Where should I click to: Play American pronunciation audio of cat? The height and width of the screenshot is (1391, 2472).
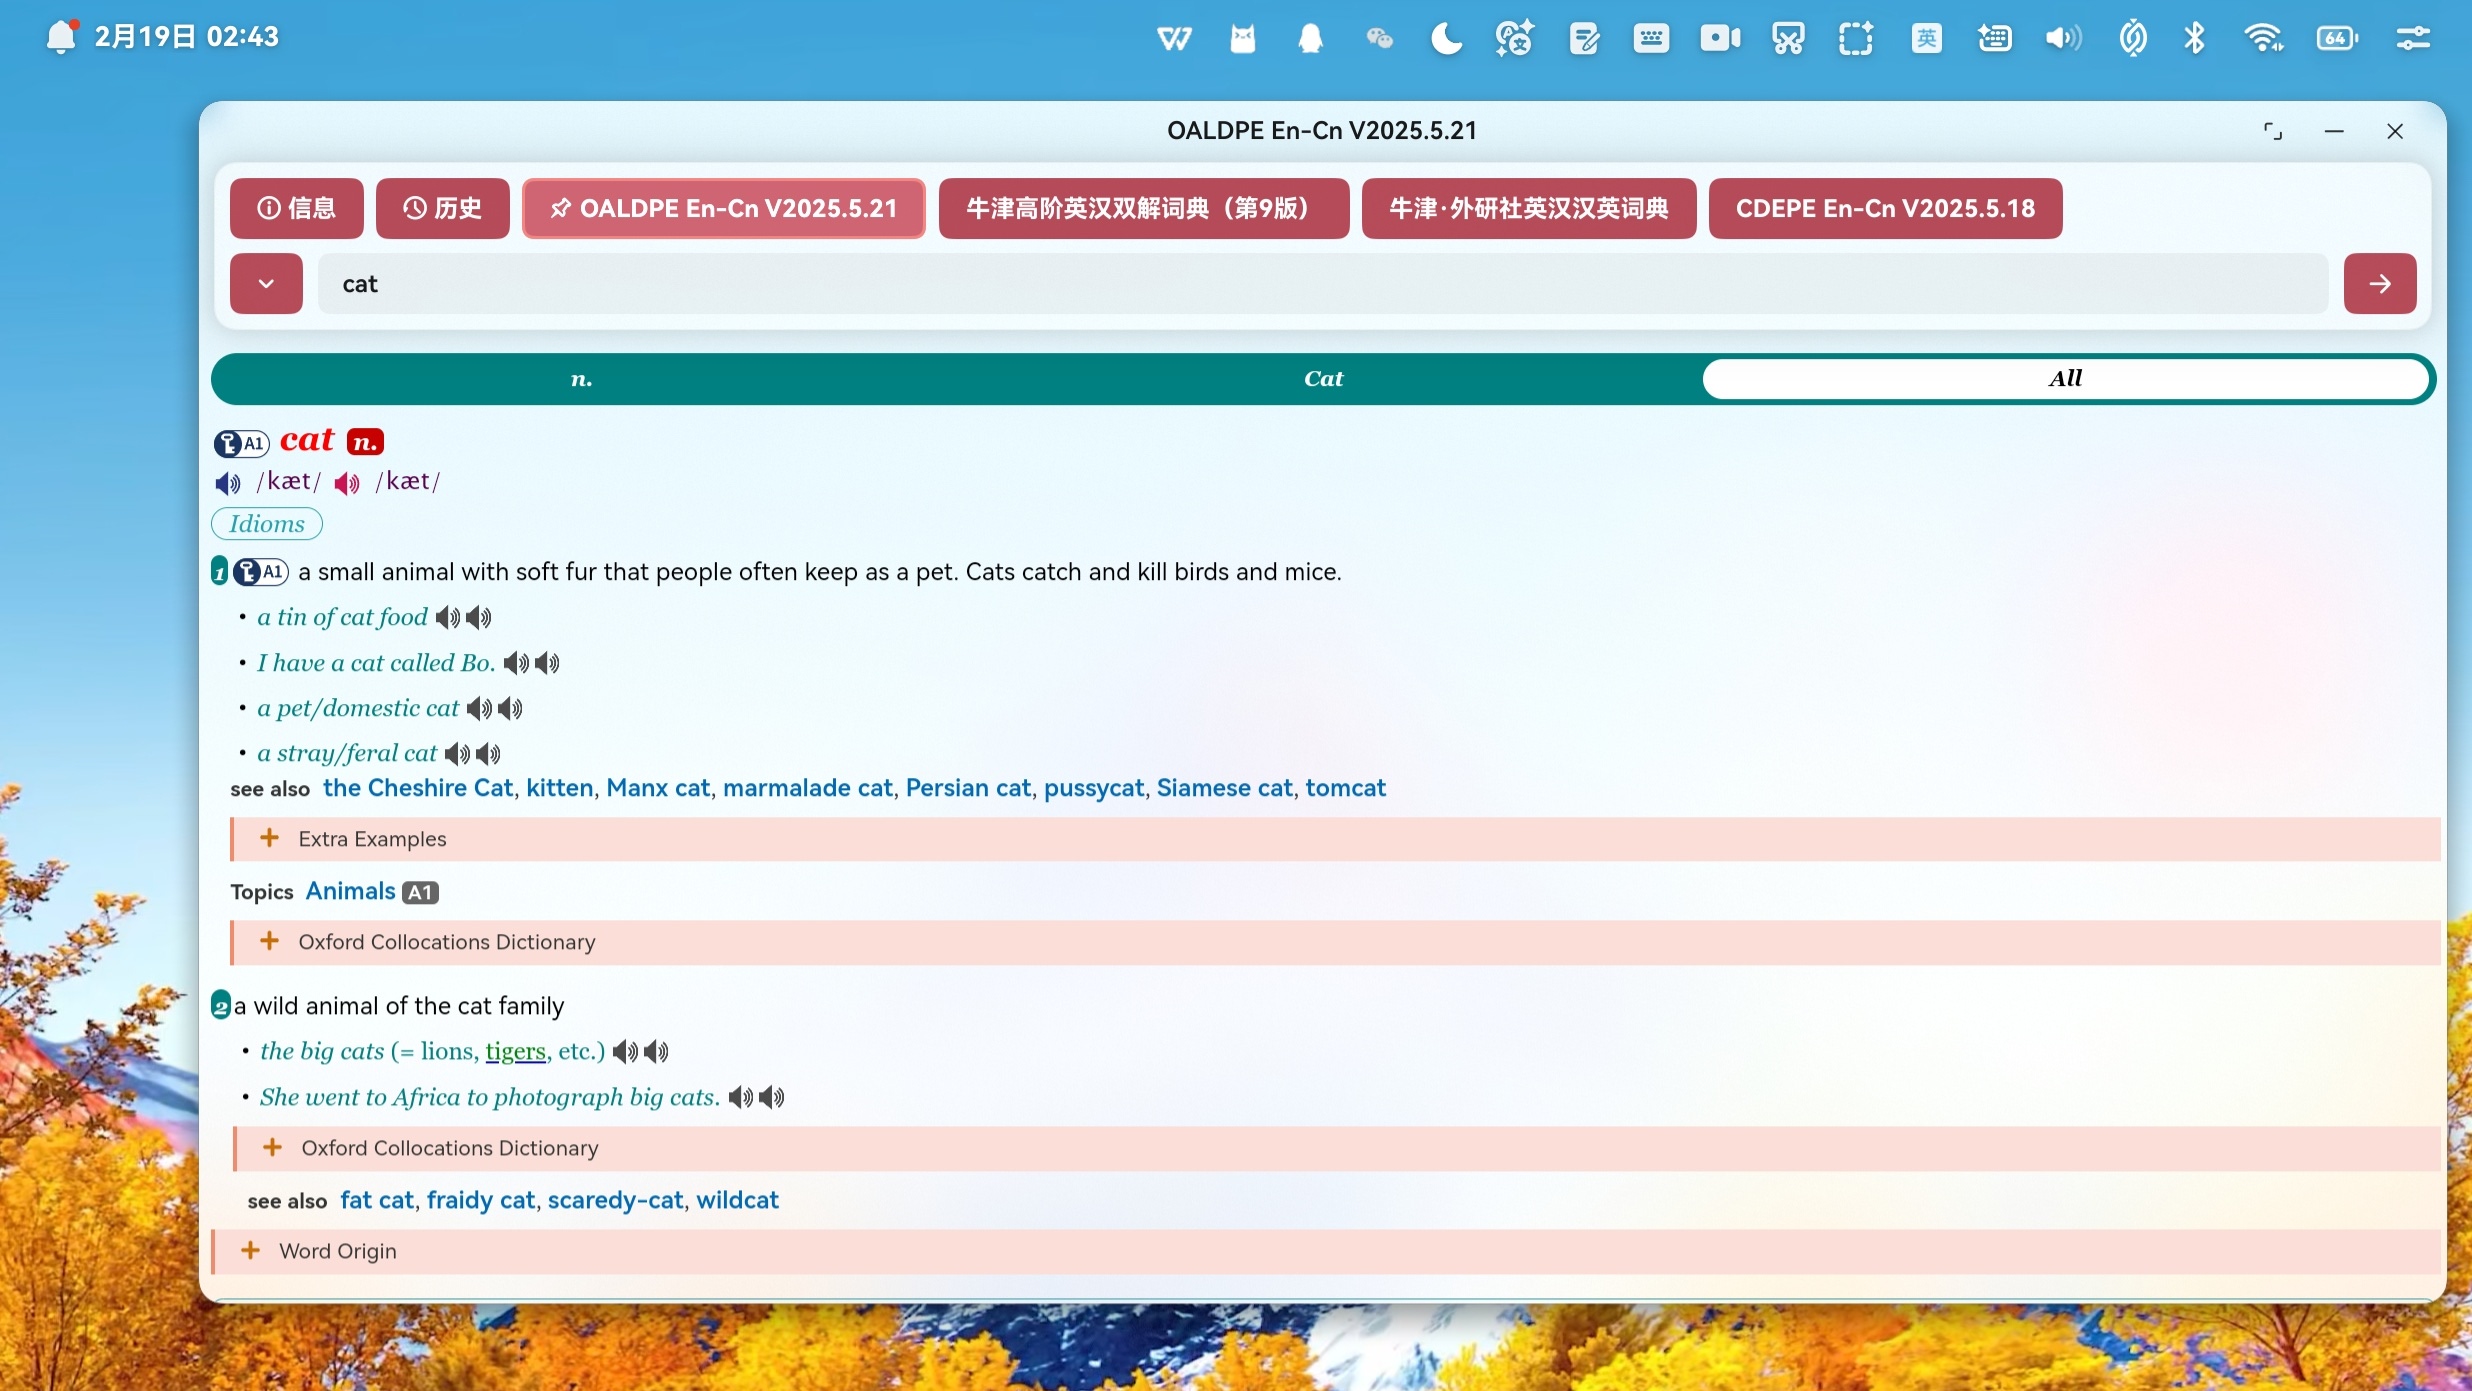(347, 484)
